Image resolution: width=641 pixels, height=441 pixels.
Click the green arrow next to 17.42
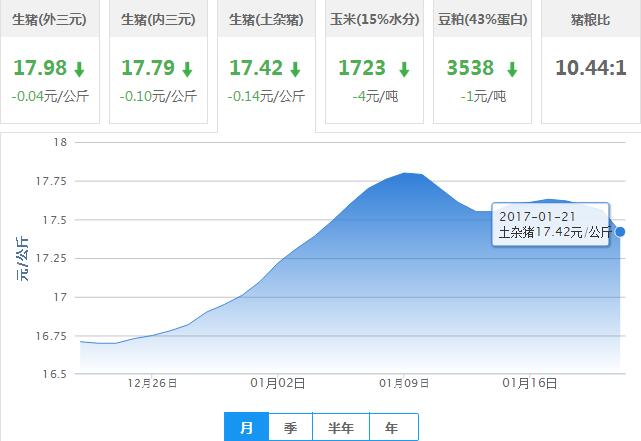point(294,70)
